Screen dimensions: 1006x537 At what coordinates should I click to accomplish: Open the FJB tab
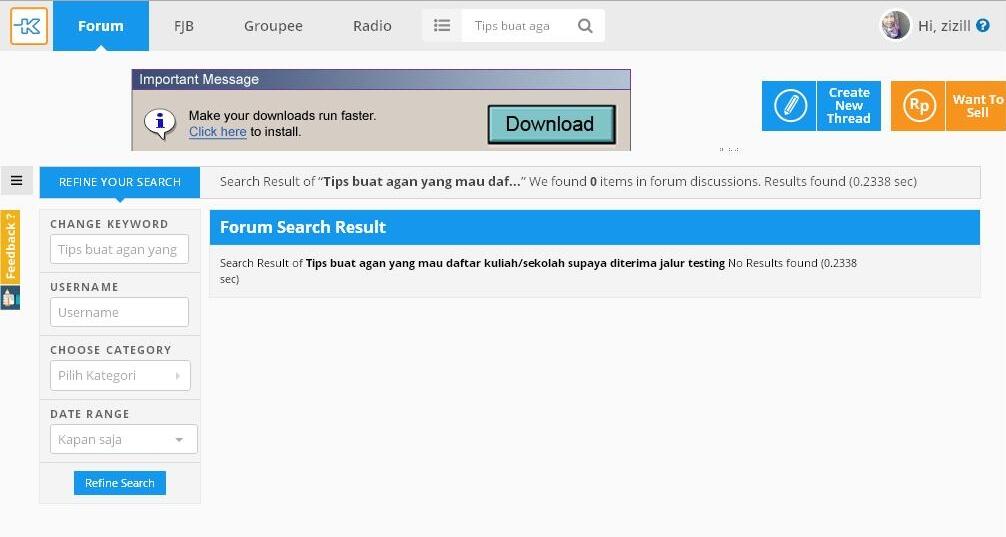182,26
